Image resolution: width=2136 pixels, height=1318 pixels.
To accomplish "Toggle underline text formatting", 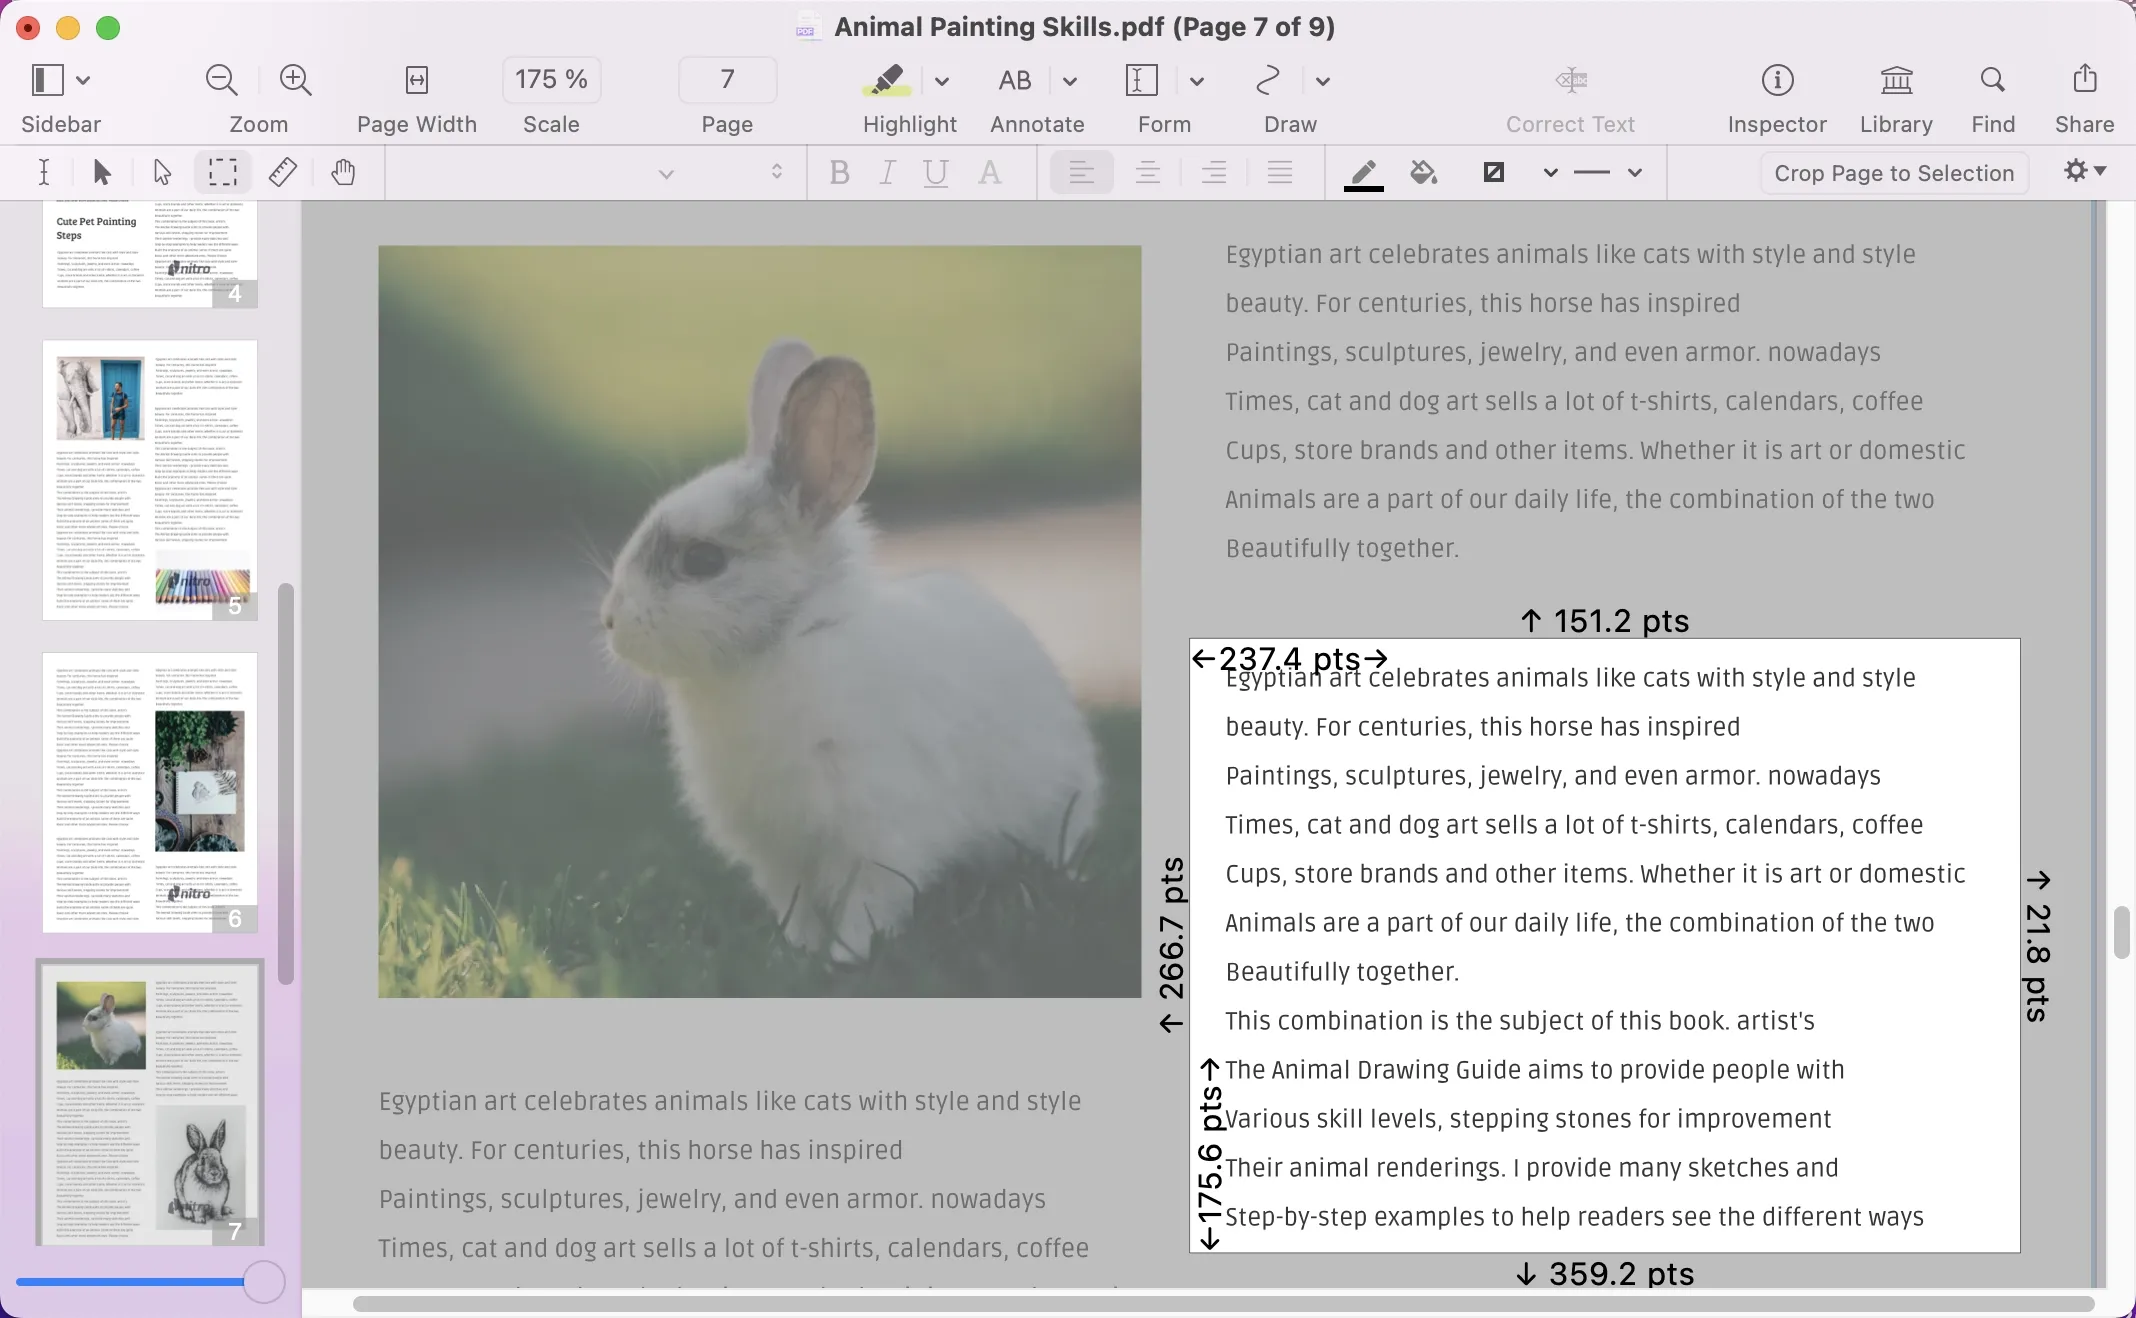I will coord(937,172).
